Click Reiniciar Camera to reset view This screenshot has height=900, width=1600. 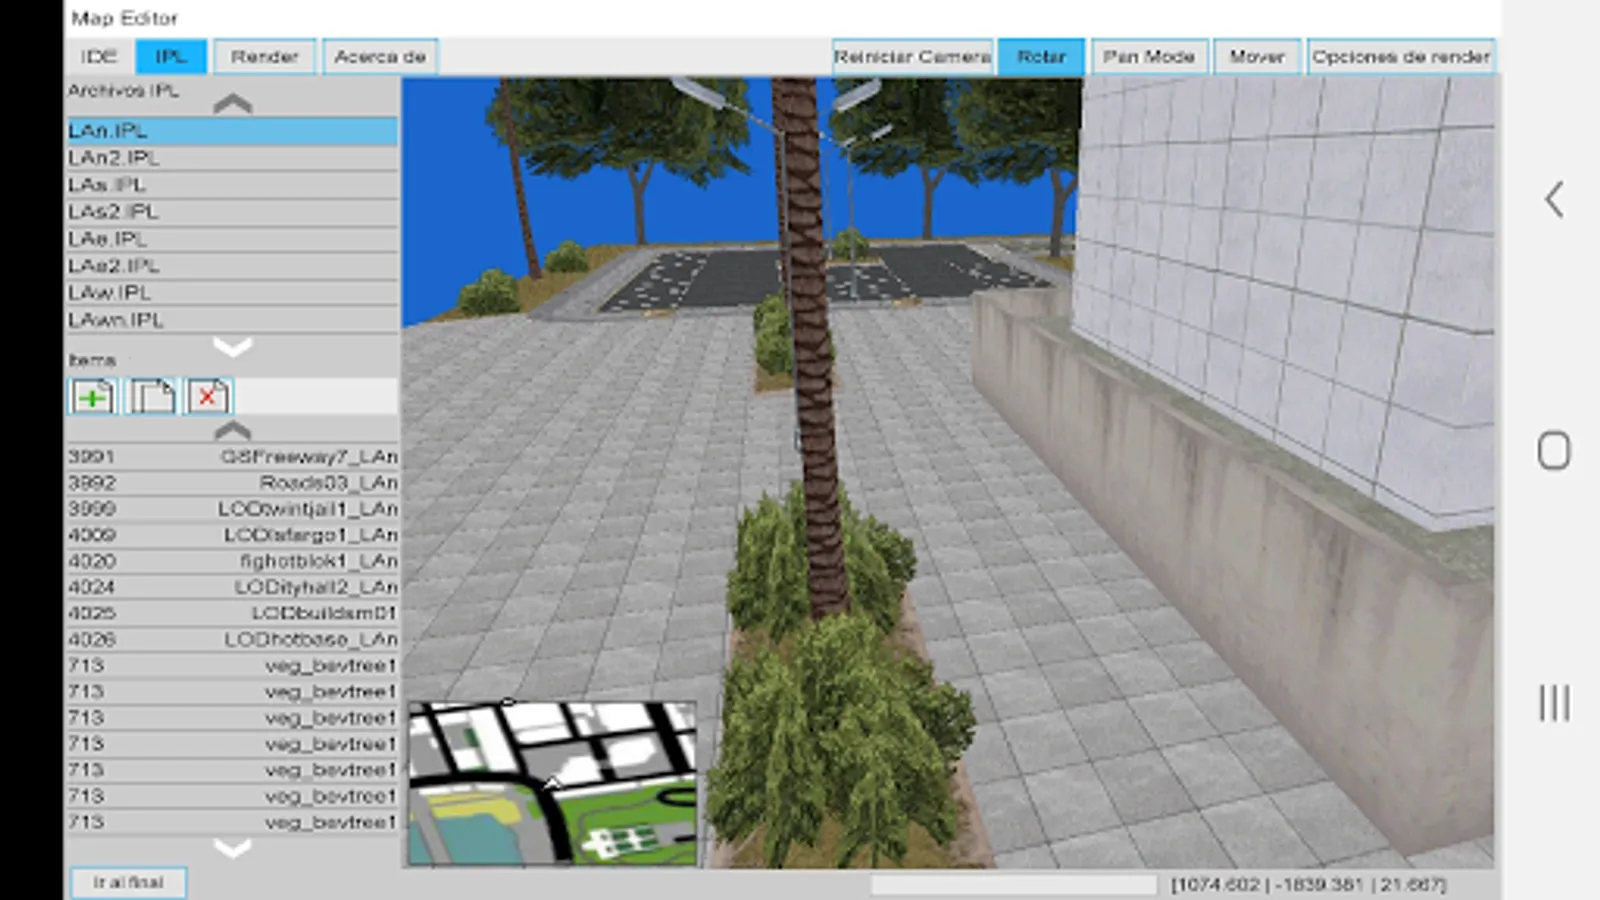[912, 57]
